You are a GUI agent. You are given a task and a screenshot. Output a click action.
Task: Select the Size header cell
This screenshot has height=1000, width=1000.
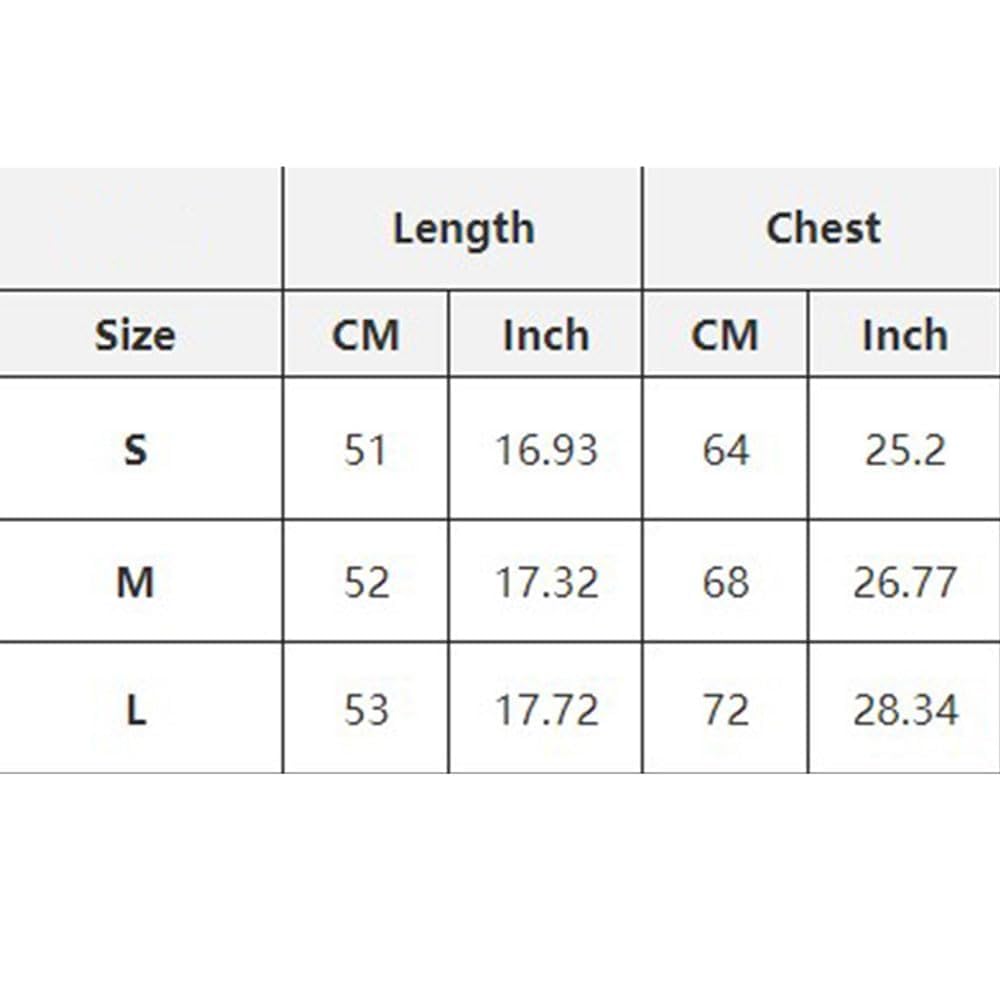click(x=135, y=335)
